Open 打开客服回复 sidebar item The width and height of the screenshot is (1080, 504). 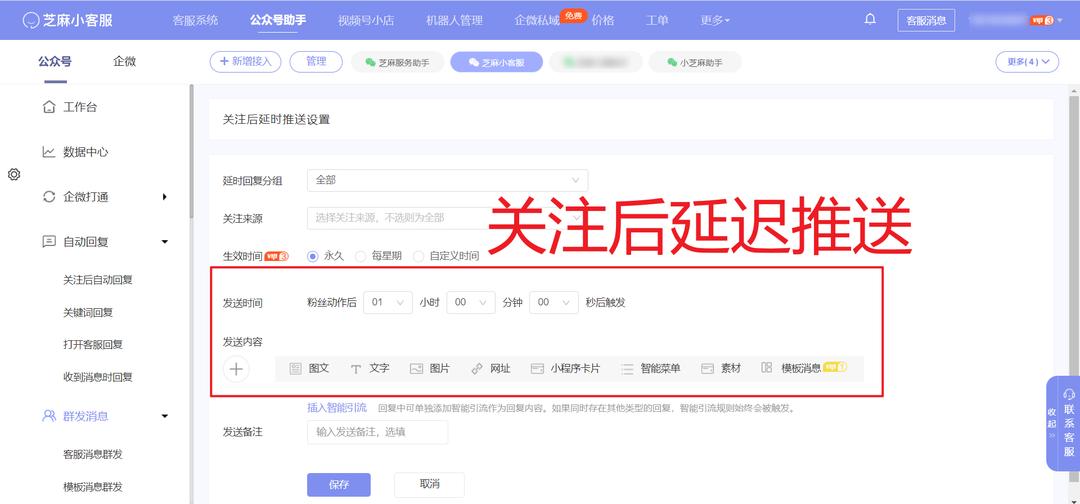[93, 344]
